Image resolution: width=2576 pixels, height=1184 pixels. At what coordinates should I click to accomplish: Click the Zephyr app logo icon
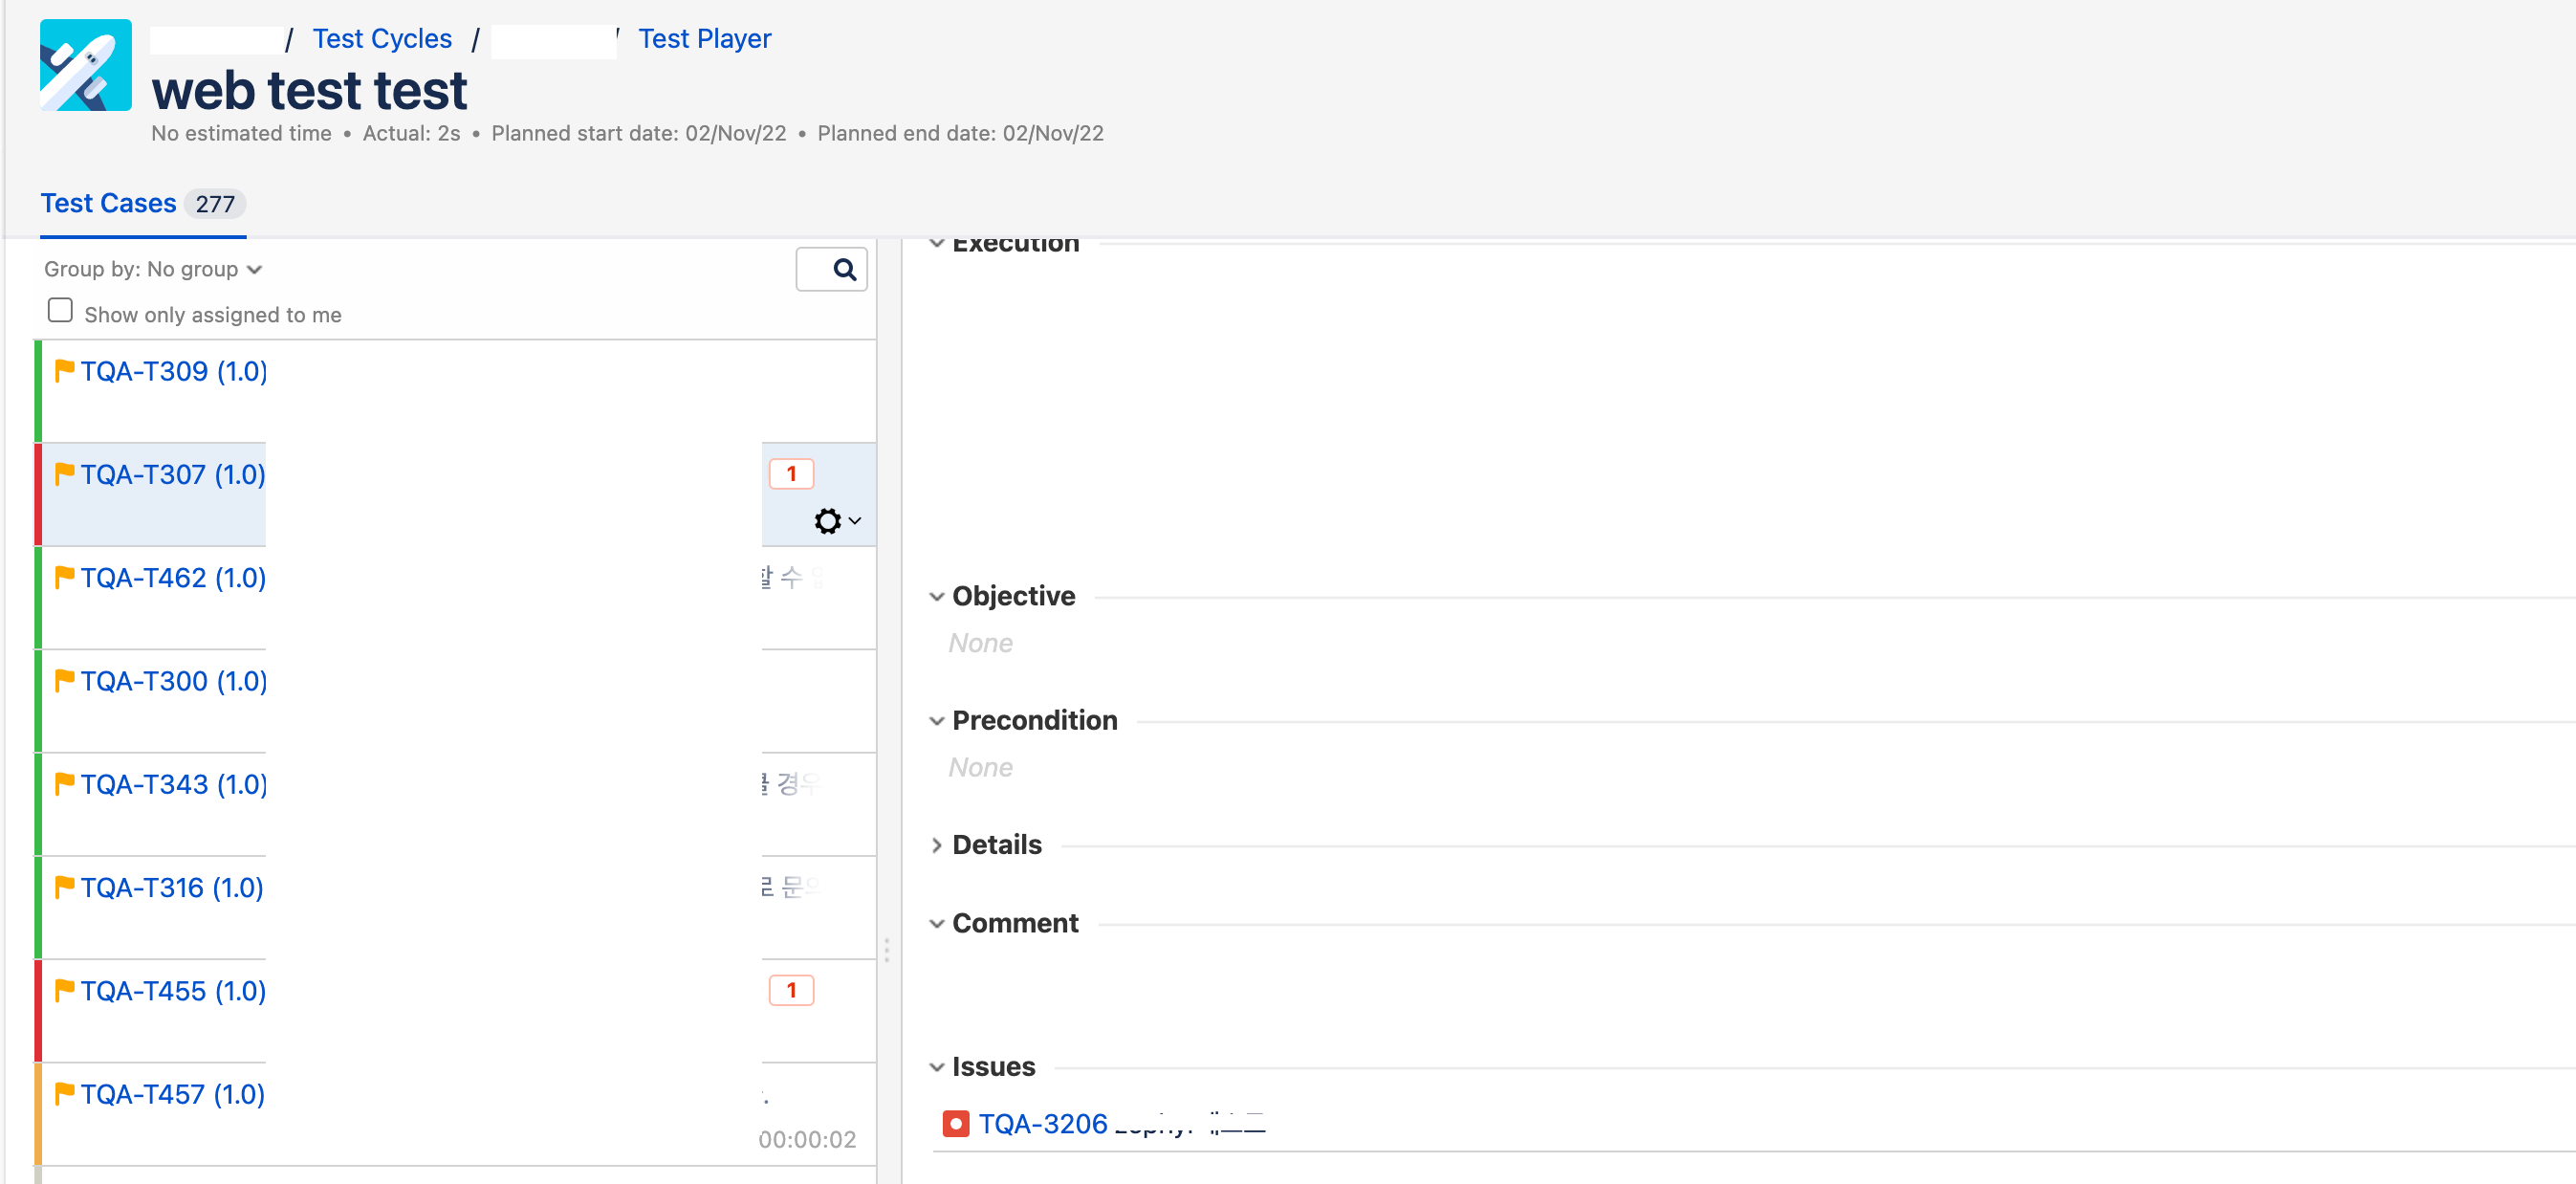point(85,65)
